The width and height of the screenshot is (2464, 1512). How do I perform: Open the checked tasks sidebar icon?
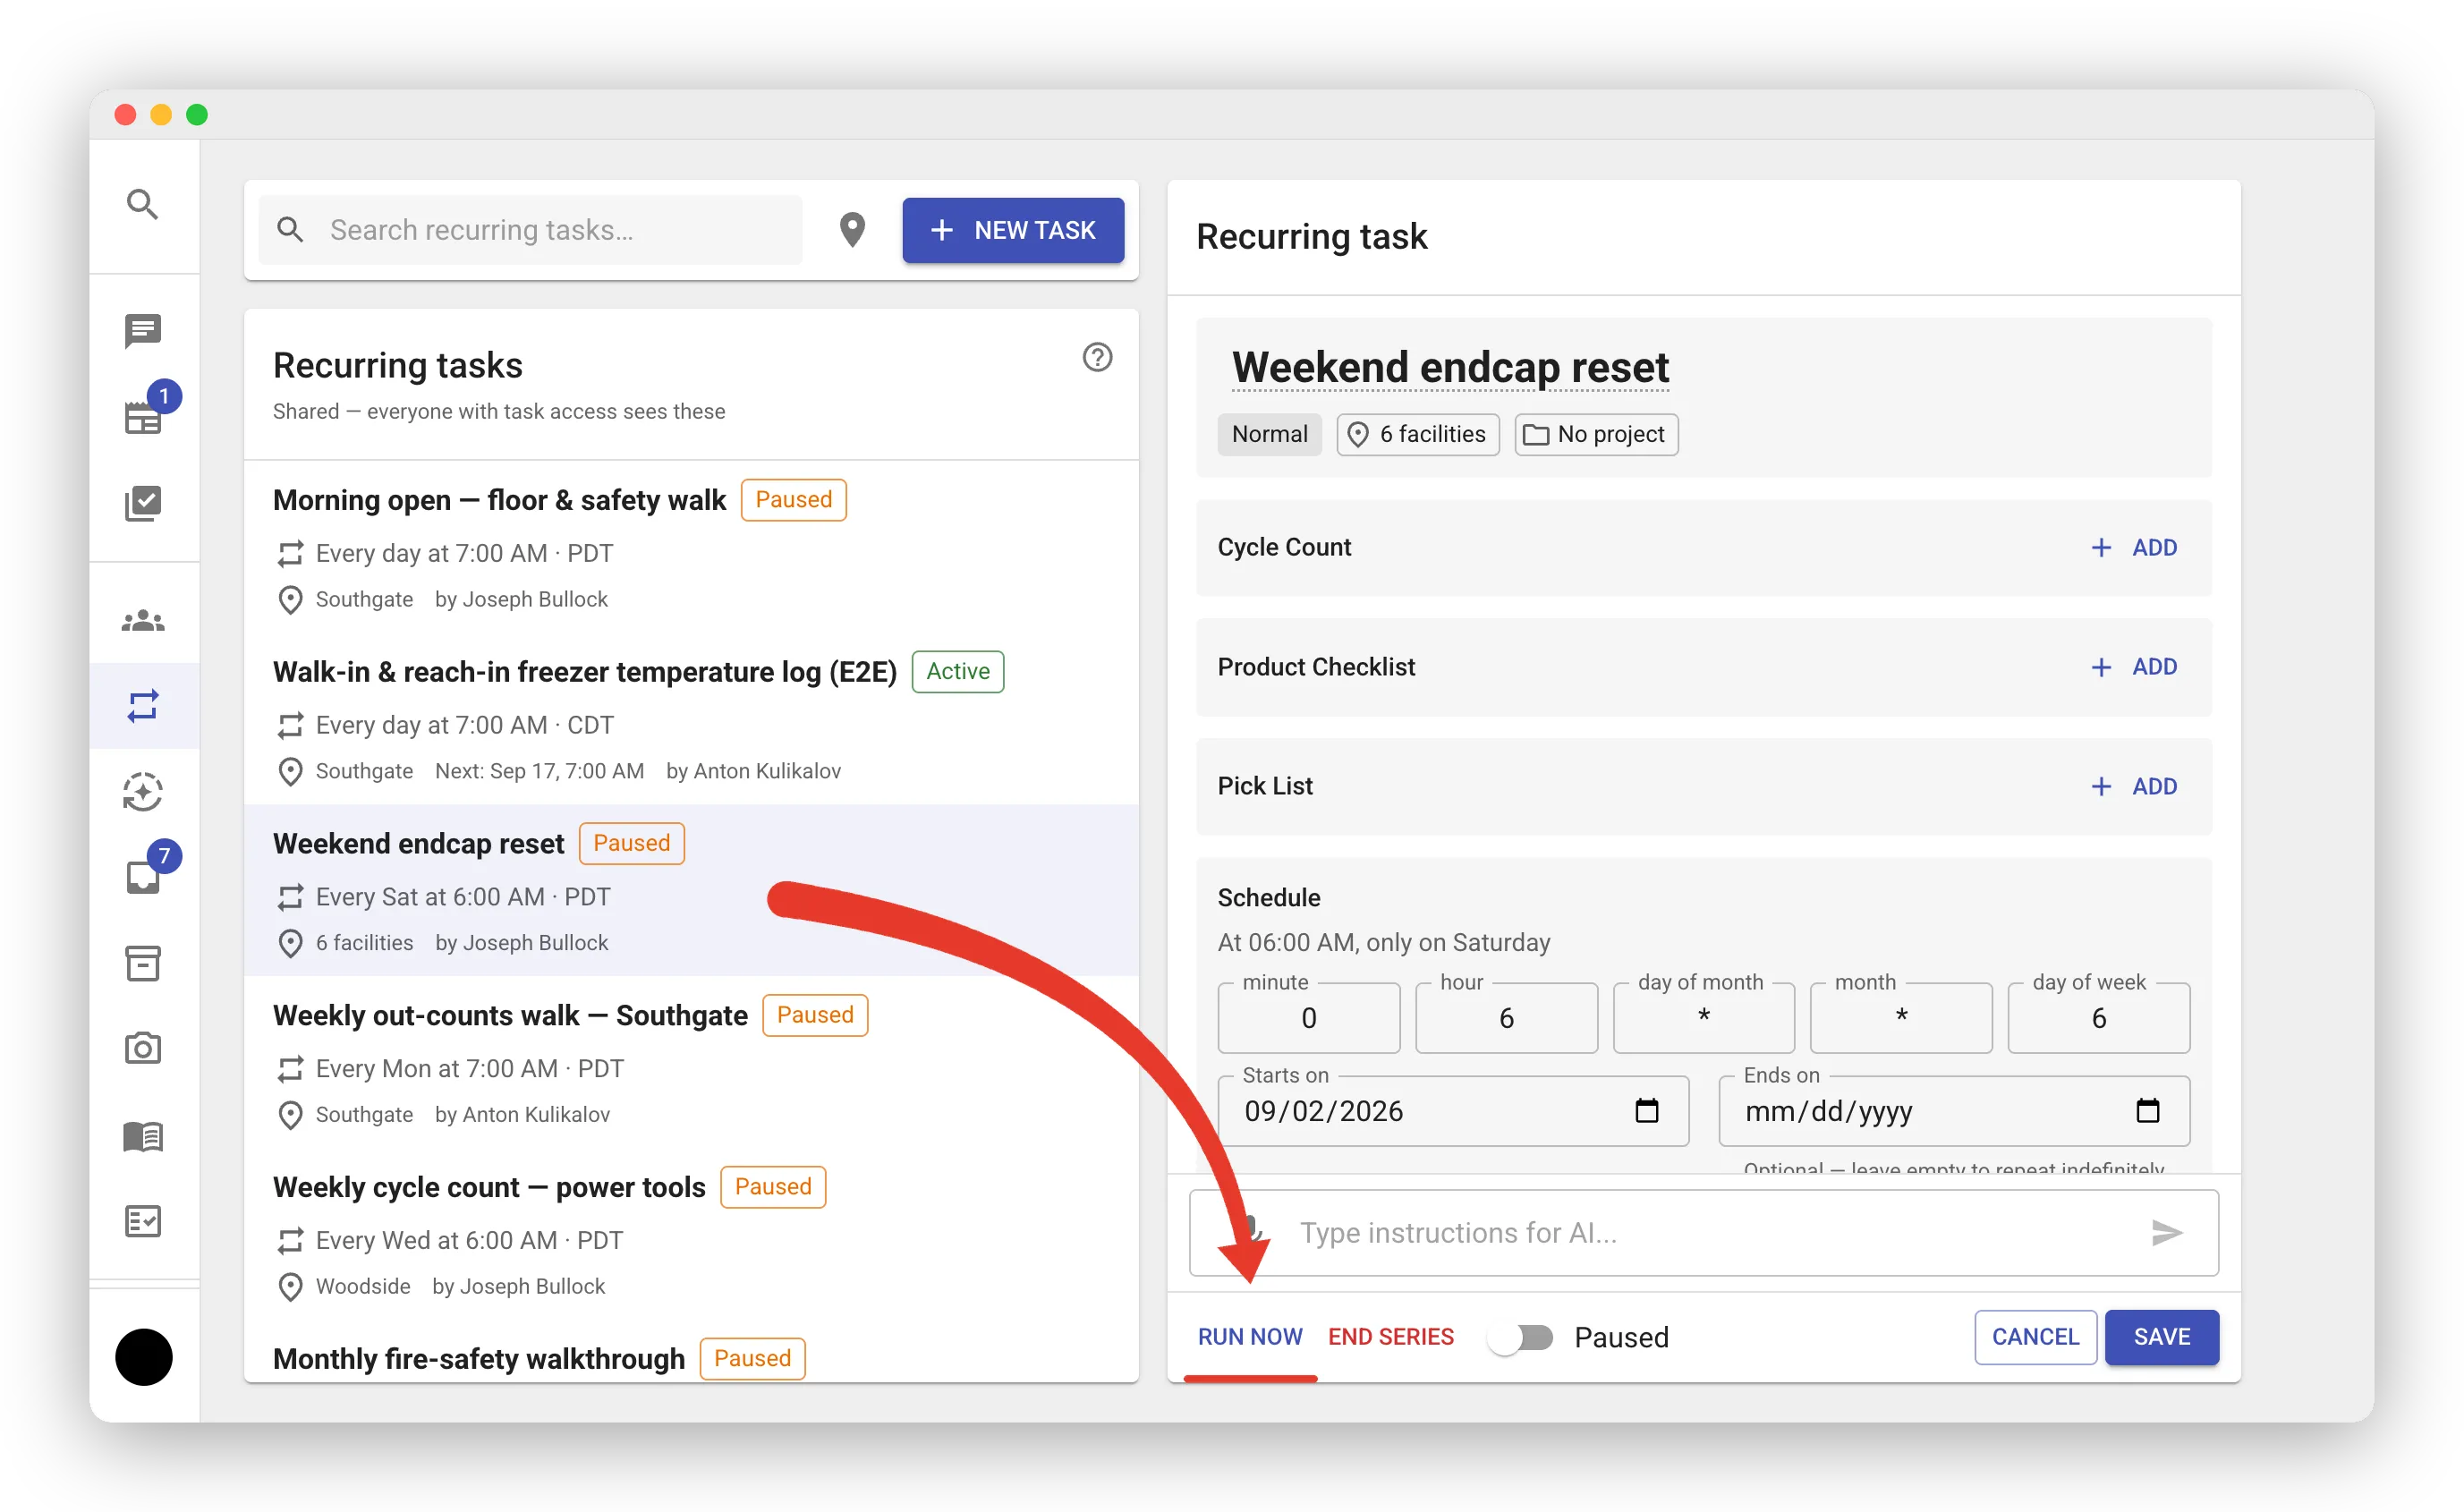click(143, 503)
